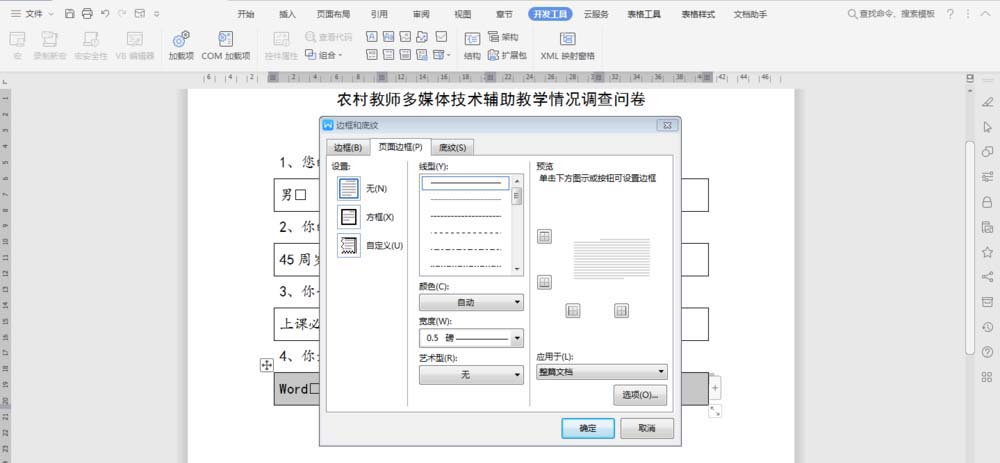1000x463 pixels.
Task: Click the star favorites icon in right sidebar
Action: (x=987, y=252)
